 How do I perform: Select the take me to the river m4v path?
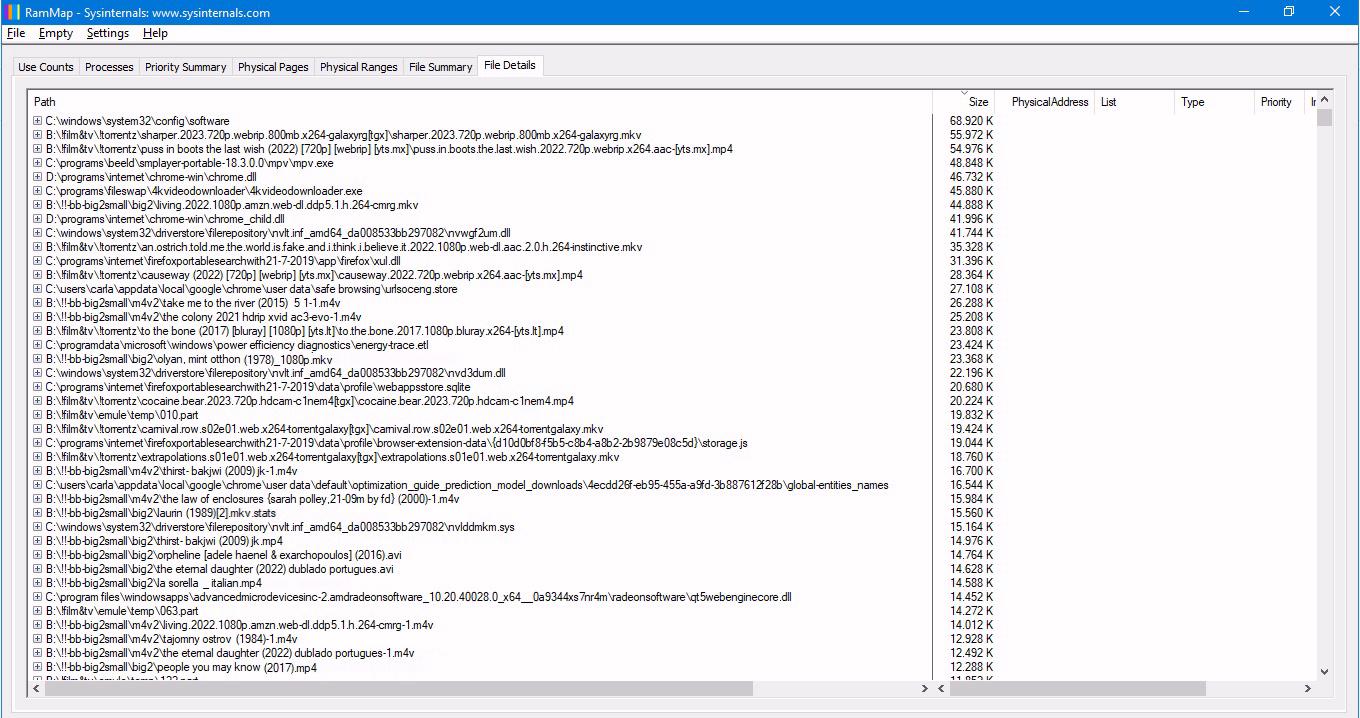pos(193,303)
